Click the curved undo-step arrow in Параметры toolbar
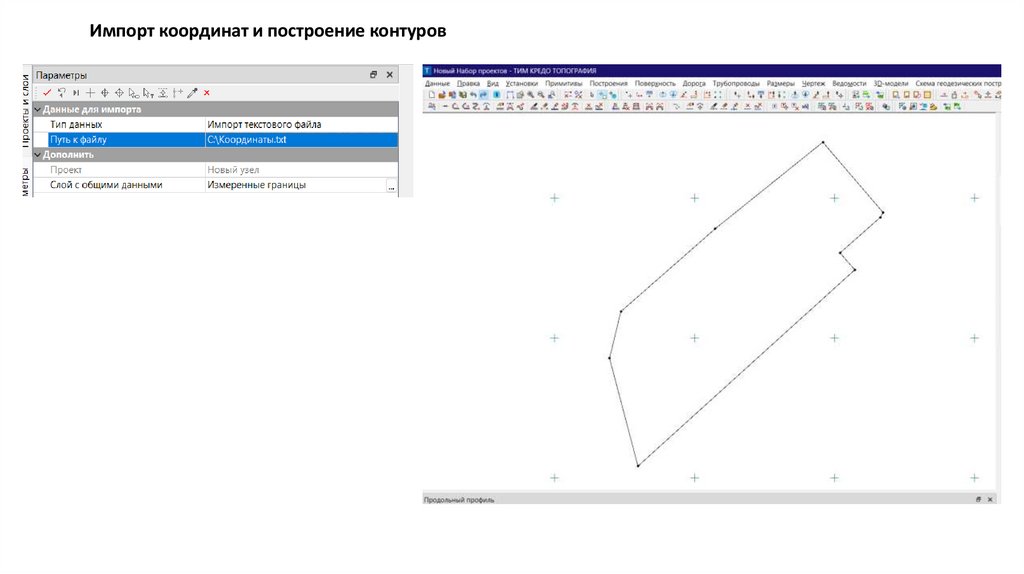 [x=61, y=93]
